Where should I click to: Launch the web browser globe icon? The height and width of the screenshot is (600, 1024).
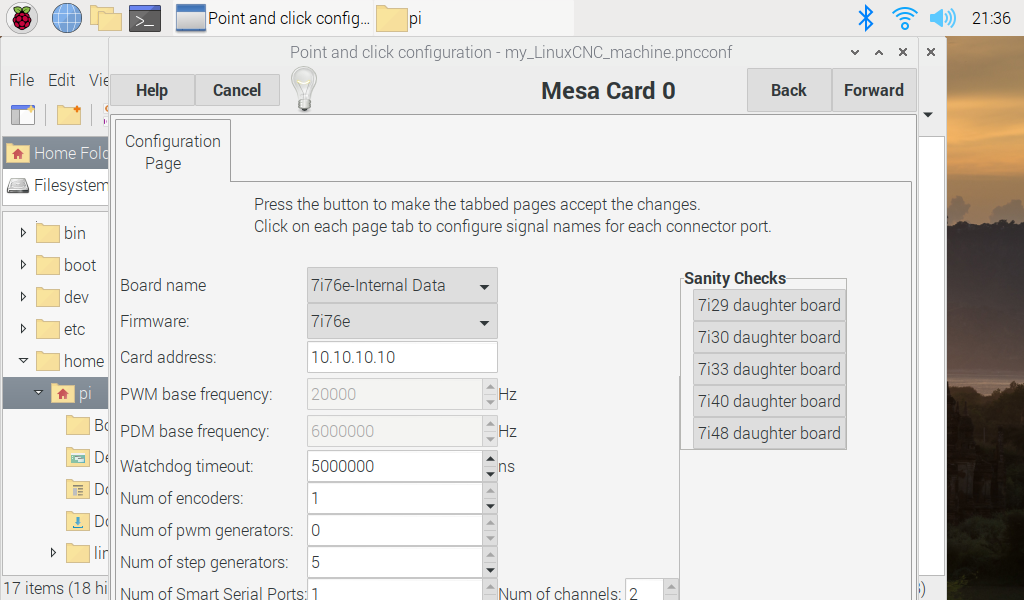[x=67, y=18]
